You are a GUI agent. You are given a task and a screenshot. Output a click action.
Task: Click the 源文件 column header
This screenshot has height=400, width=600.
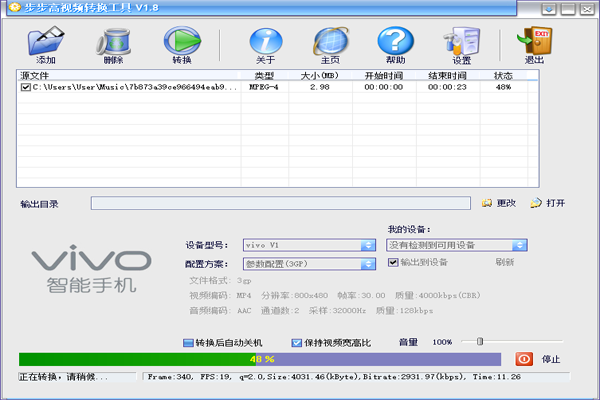[129, 75]
